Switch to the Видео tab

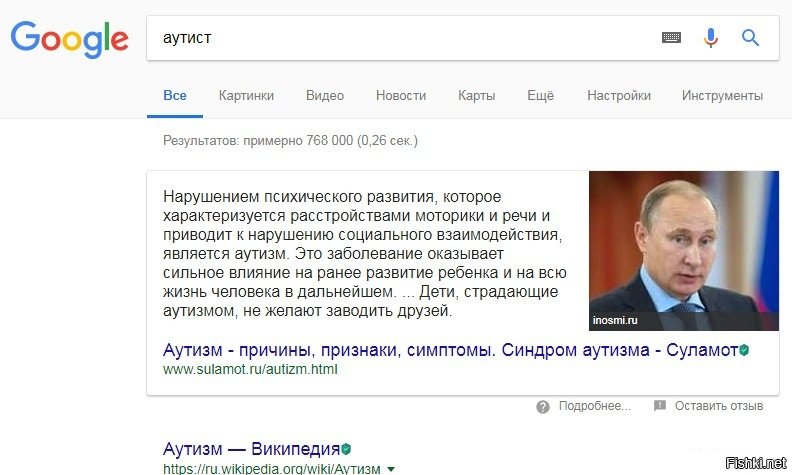[325, 96]
